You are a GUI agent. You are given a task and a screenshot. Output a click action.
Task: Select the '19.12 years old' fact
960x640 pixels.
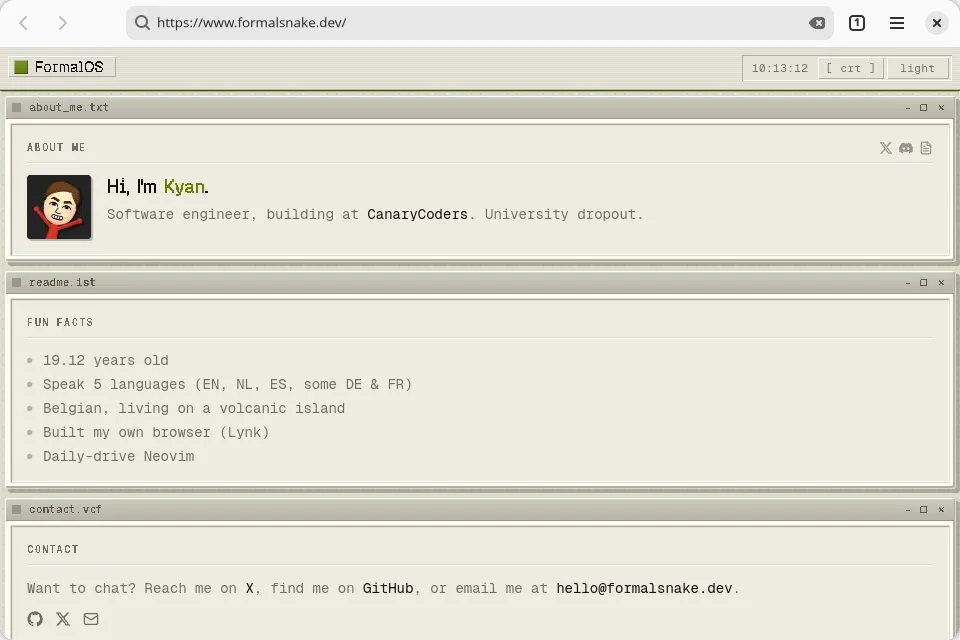(105, 360)
